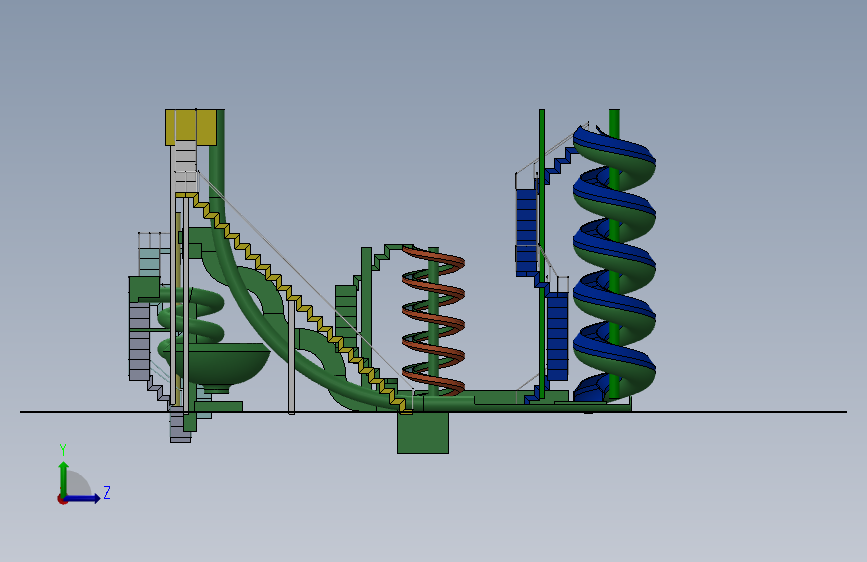Select the yellow diagonal staircase

tap(293, 301)
